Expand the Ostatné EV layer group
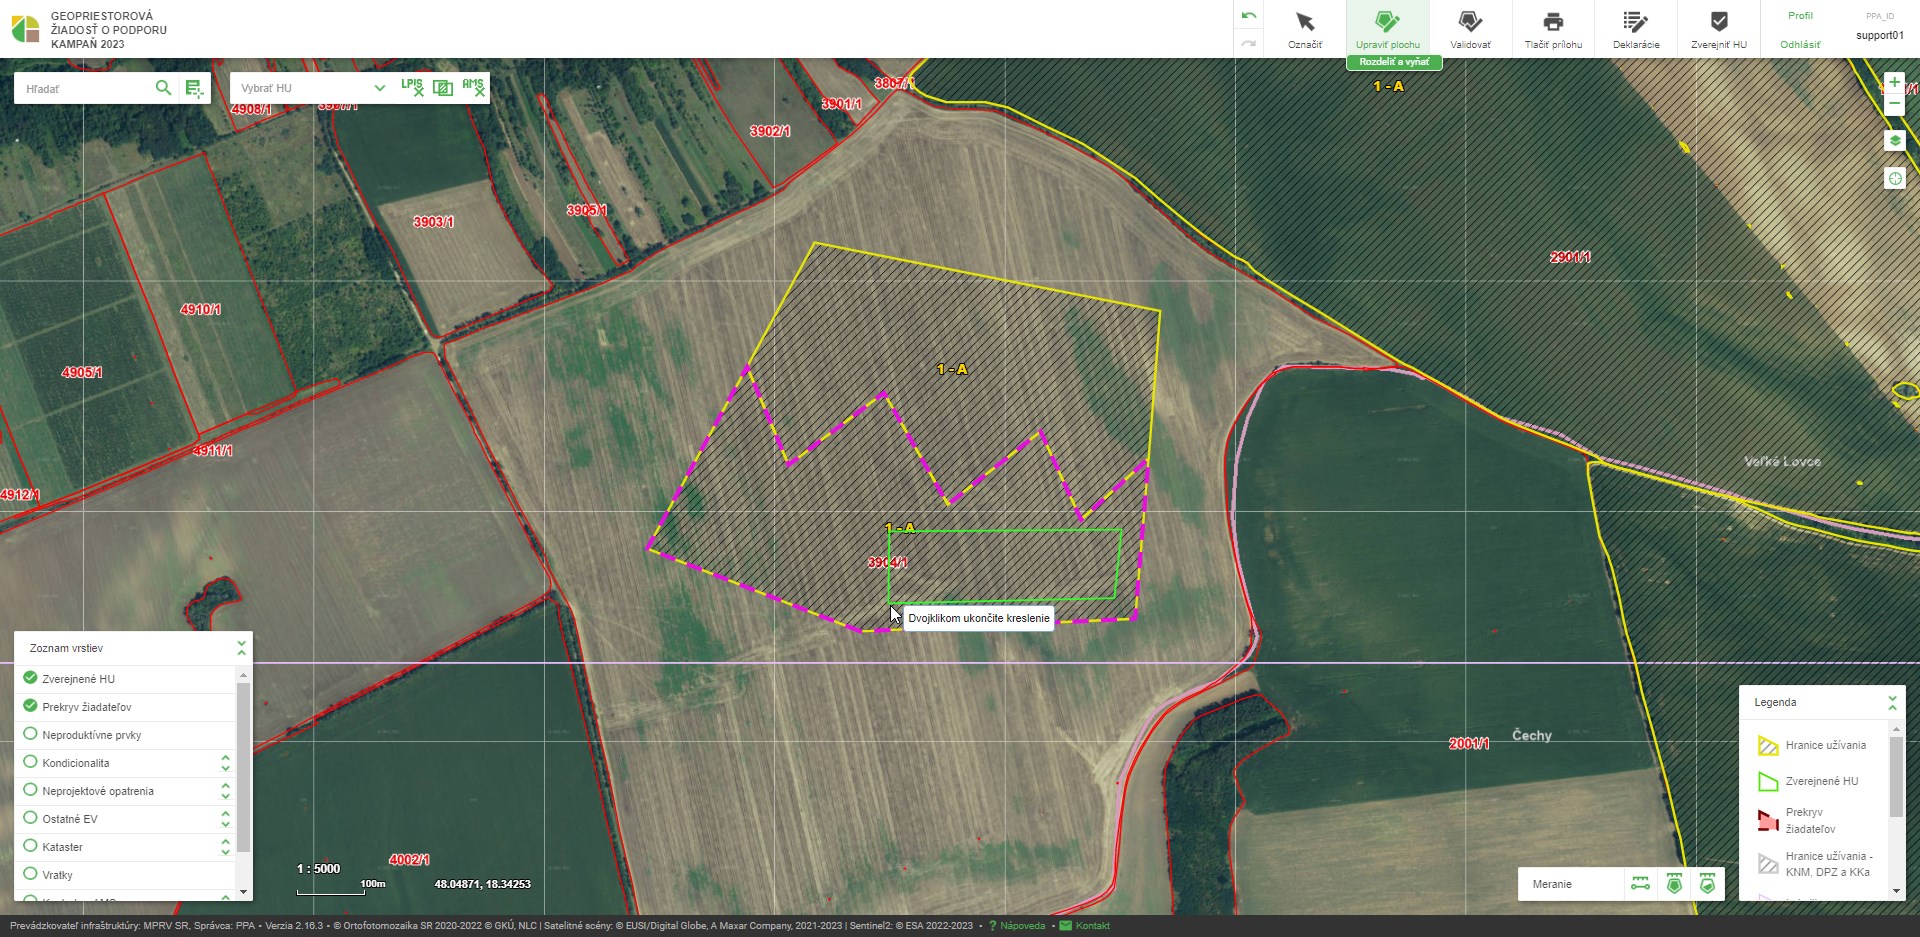Image resolution: width=1920 pixels, height=937 pixels. 225,819
